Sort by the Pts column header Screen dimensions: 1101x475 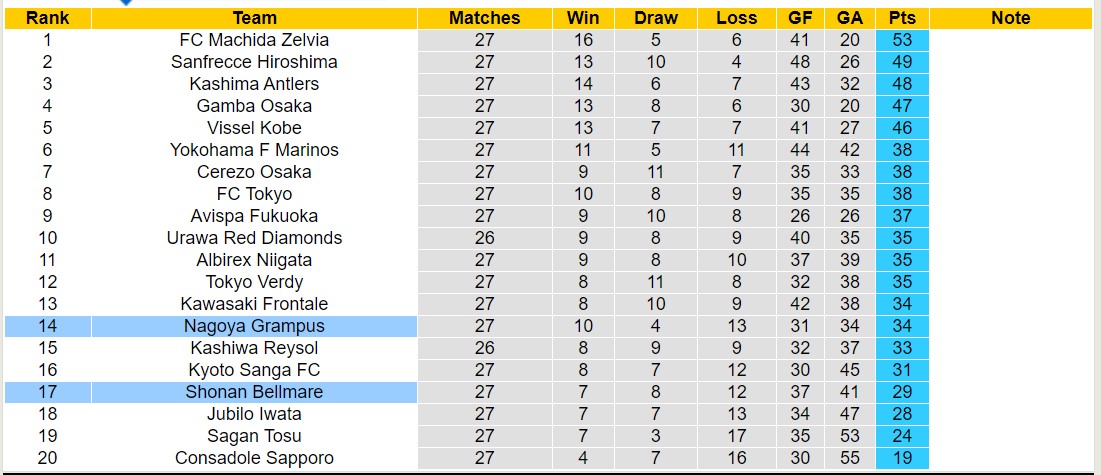(x=902, y=18)
